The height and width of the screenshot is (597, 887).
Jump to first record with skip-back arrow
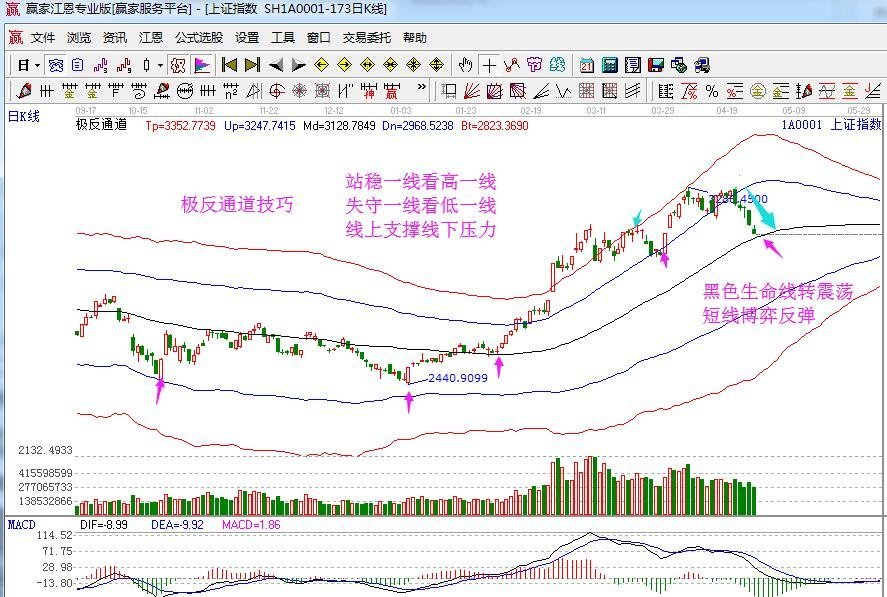229,65
